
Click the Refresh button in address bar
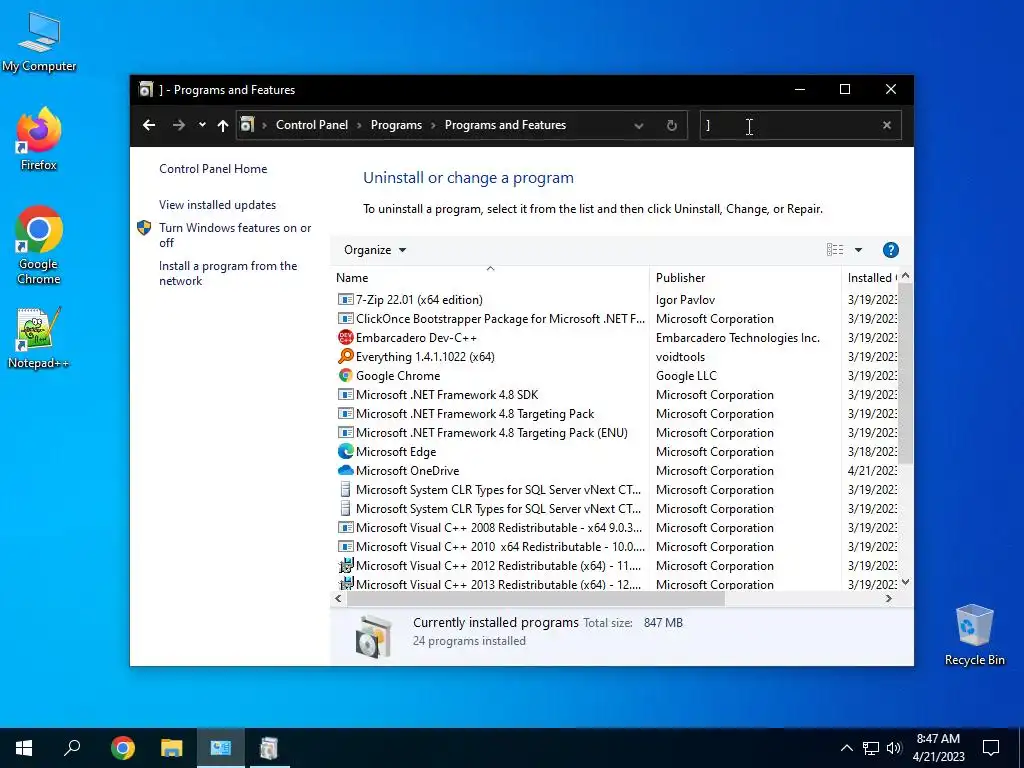point(671,125)
